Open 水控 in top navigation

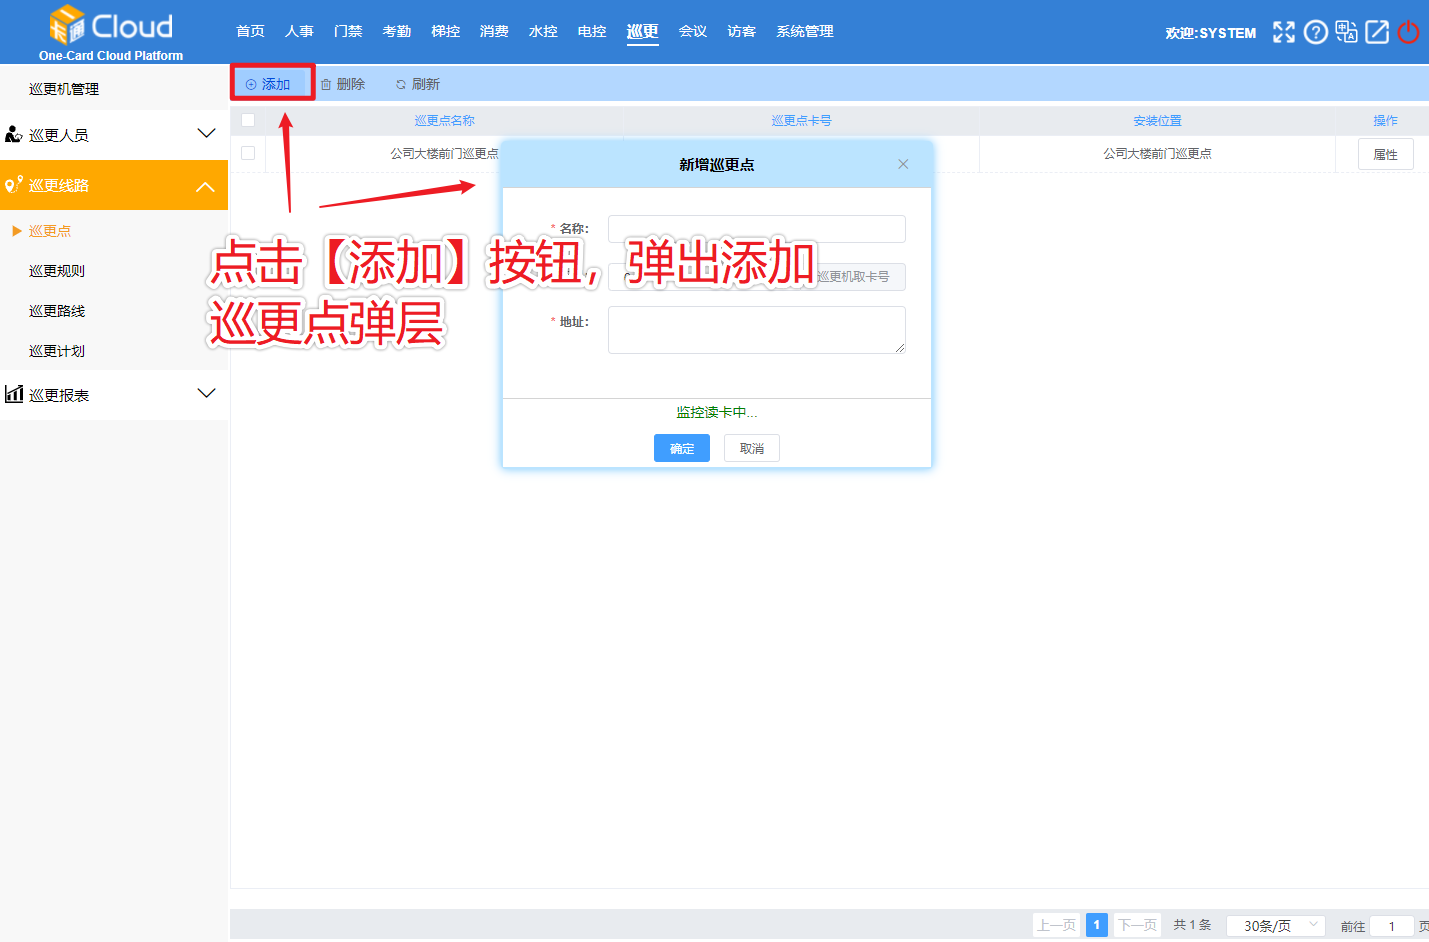click(543, 31)
